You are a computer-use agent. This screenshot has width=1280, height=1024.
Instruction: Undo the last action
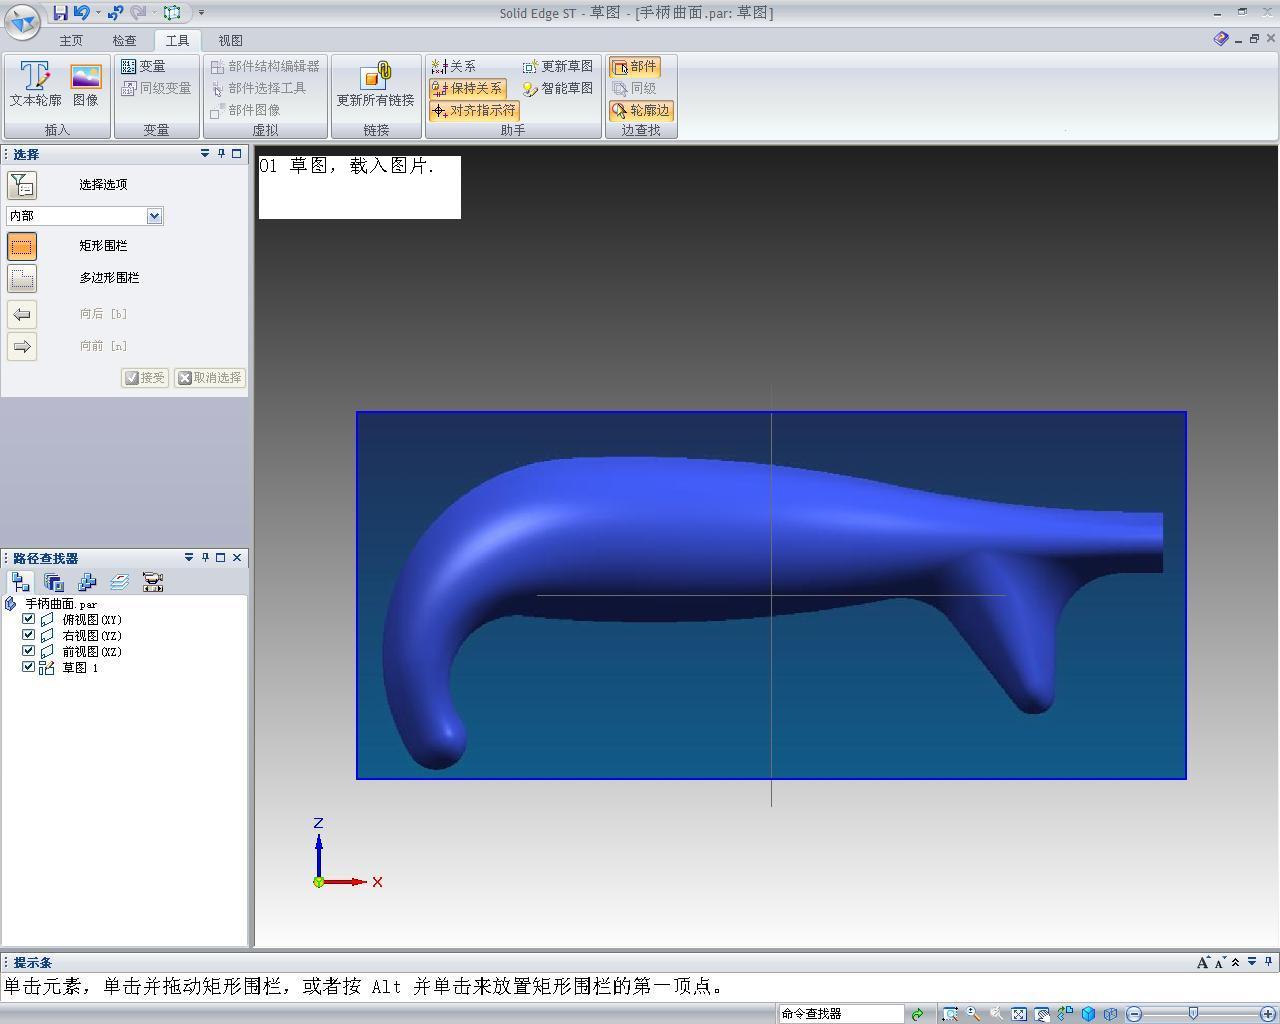pyautogui.click(x=82, y=13)
